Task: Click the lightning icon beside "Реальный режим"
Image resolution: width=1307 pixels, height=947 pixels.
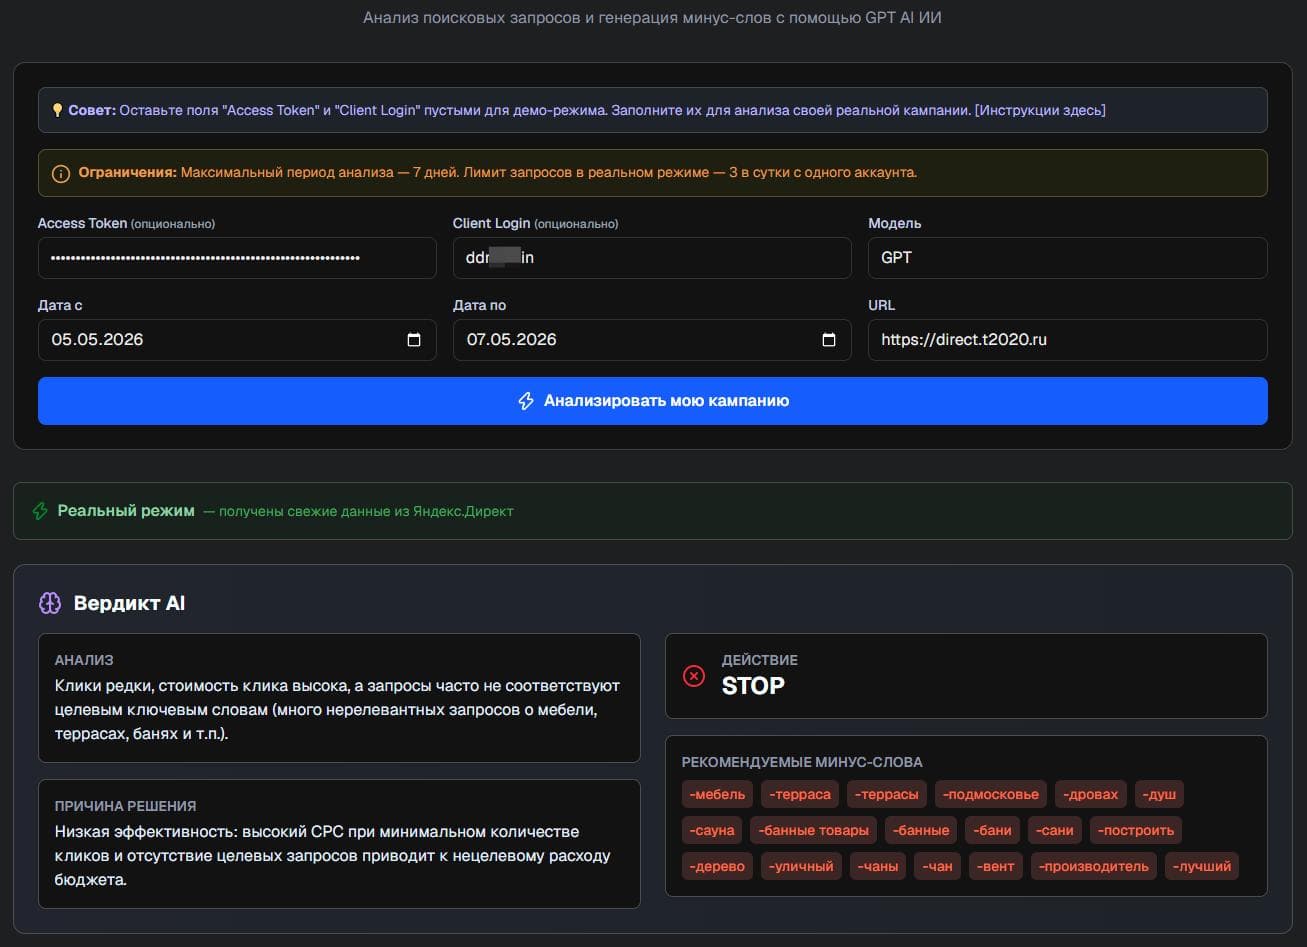Action: pyautogui.click(x=40, y=511)
